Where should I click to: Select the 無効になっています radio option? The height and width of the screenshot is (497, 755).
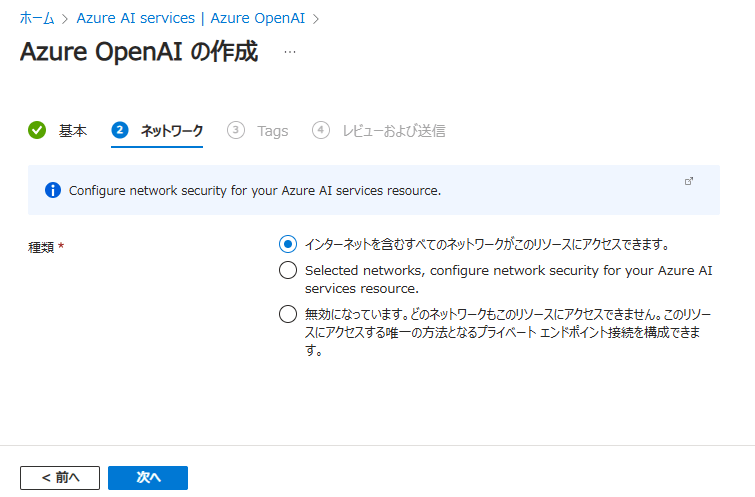click(x=288, y=314)
